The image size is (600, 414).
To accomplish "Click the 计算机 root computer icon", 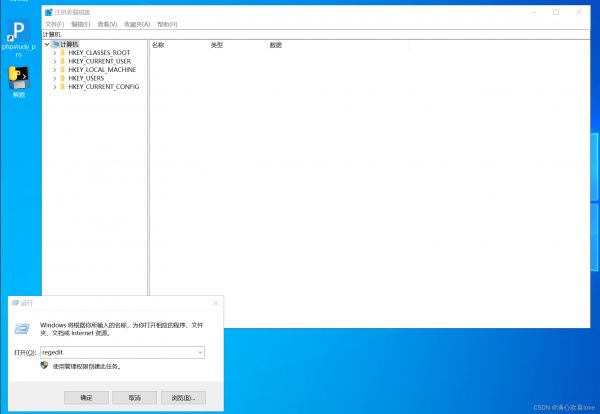I will coord(56,44).
